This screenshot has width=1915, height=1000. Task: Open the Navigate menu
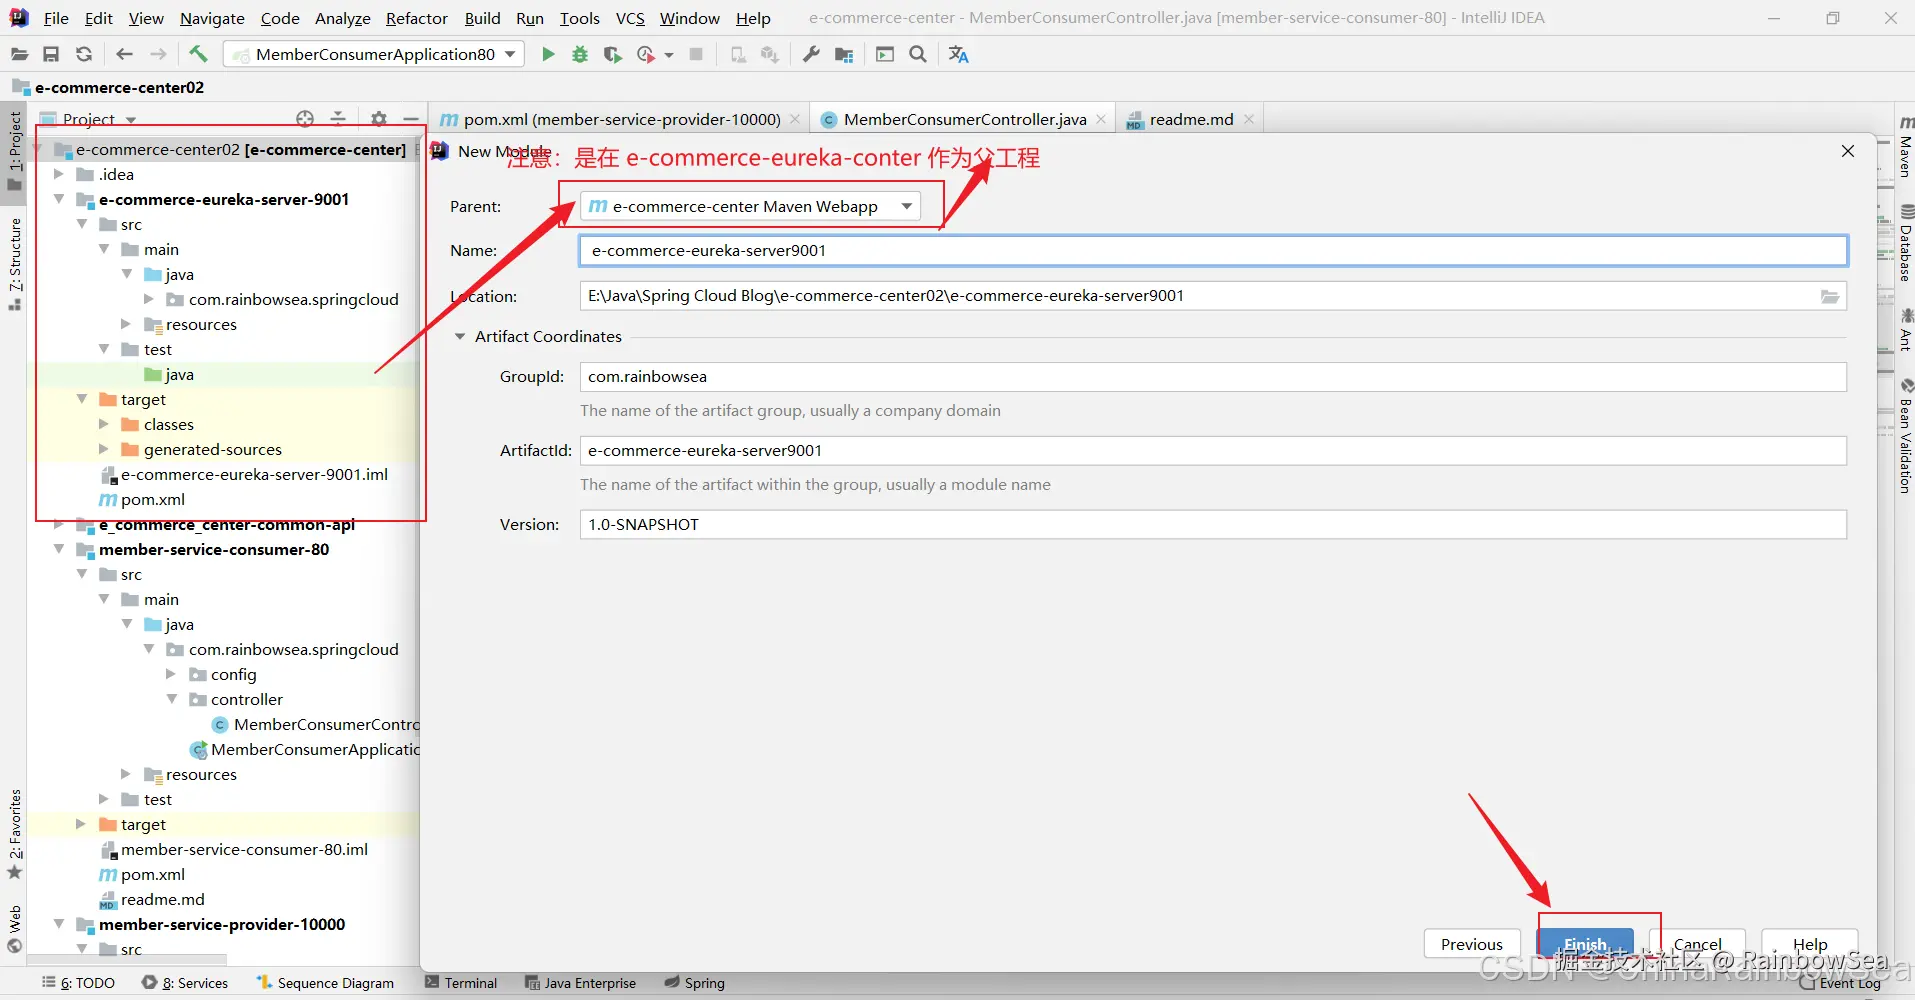click(x=212, y=18)
